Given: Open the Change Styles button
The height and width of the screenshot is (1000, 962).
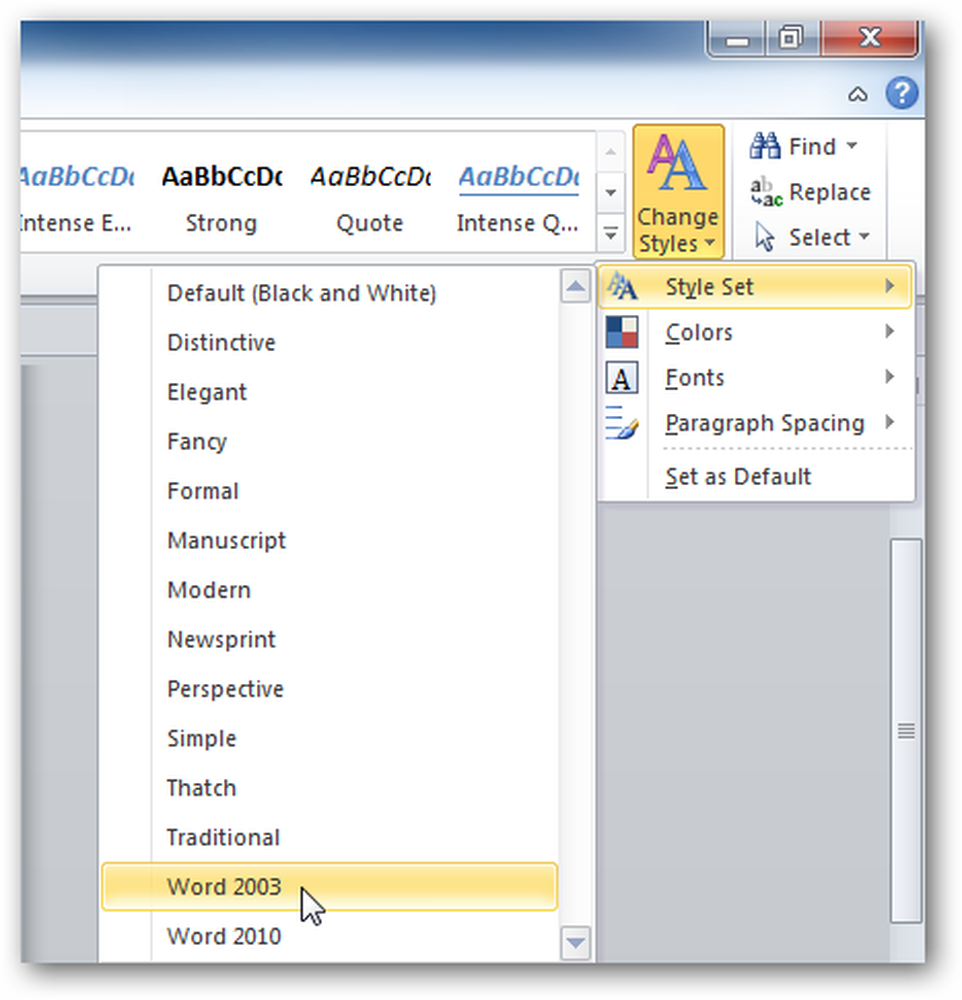Looking at the screenshot, I should (x=678, y=191).
